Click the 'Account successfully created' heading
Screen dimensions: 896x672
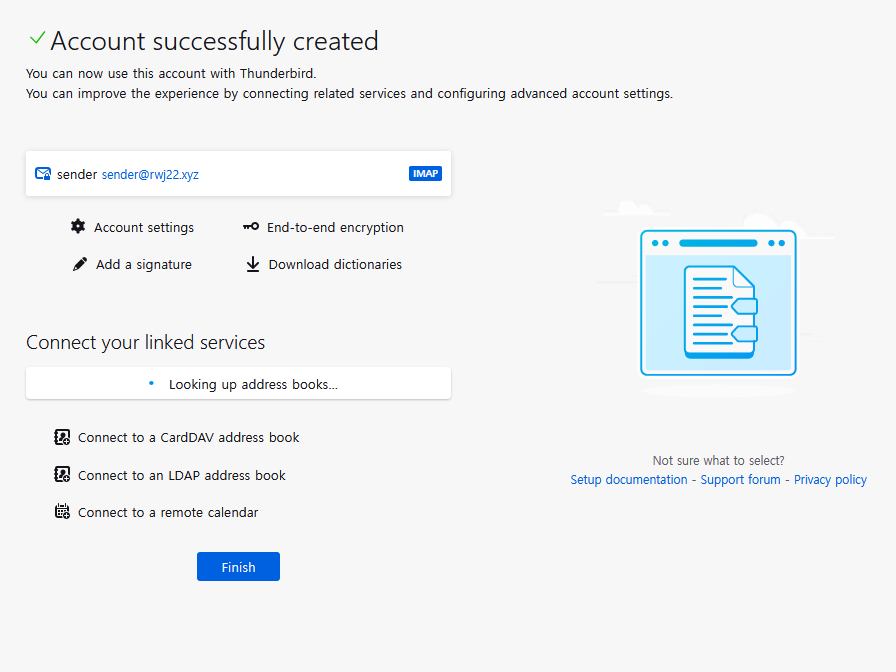(214, 41)
